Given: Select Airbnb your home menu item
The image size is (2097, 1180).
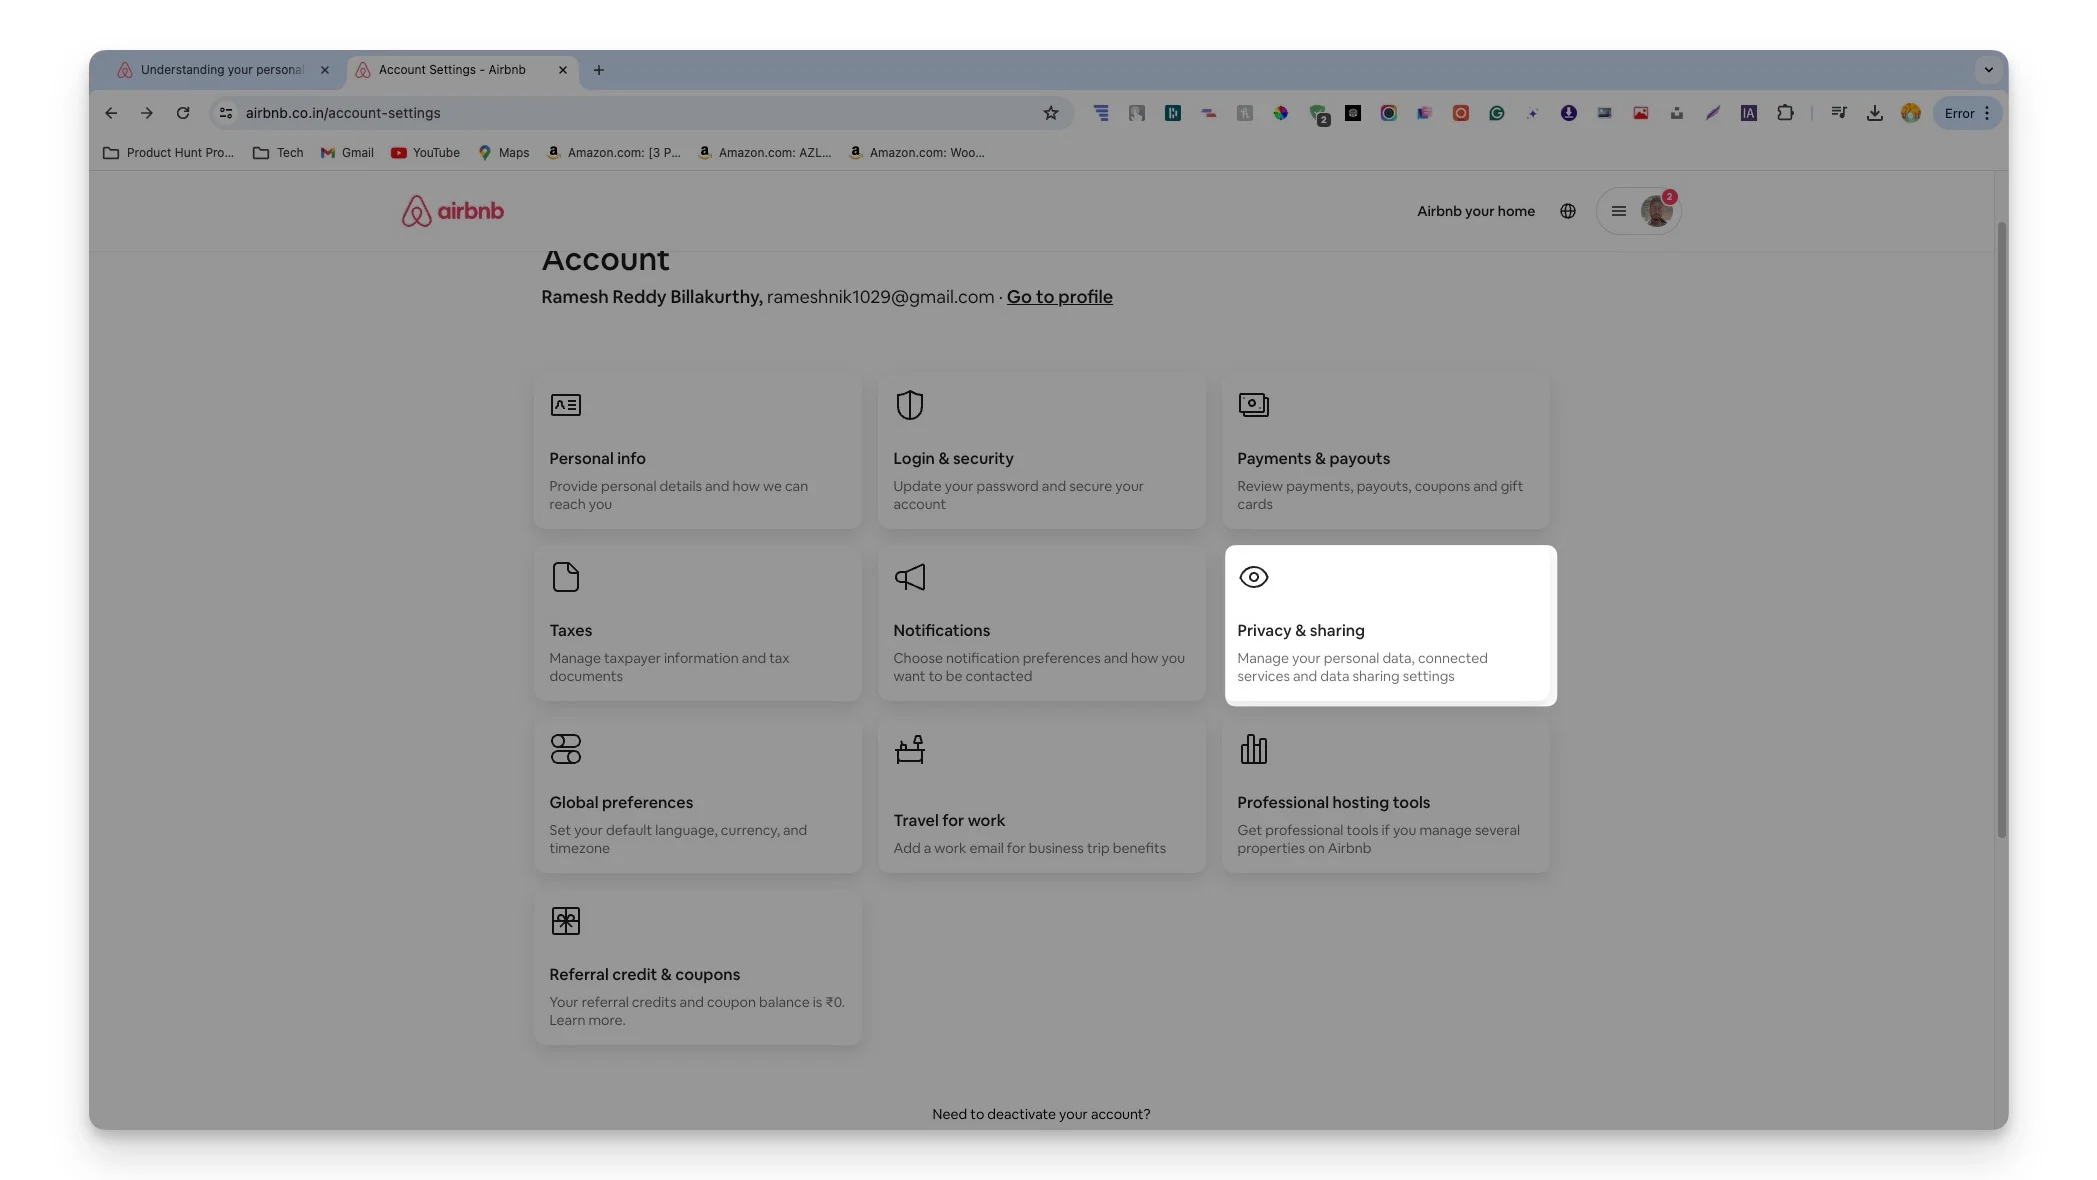Looking at the screenshot, I should click(x=1473, y=210).
